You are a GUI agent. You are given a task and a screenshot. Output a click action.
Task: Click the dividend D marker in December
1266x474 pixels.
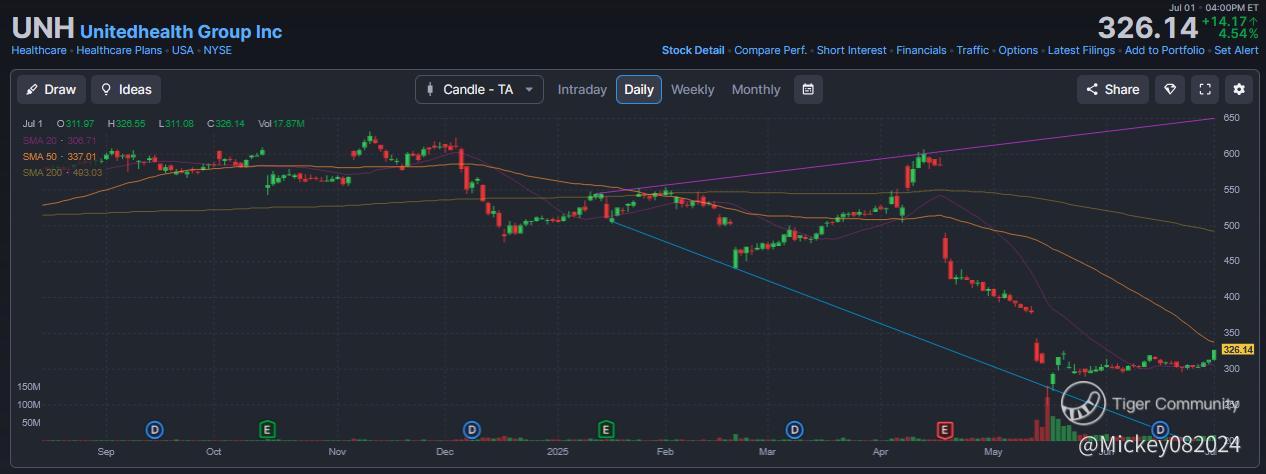(472, 429)
